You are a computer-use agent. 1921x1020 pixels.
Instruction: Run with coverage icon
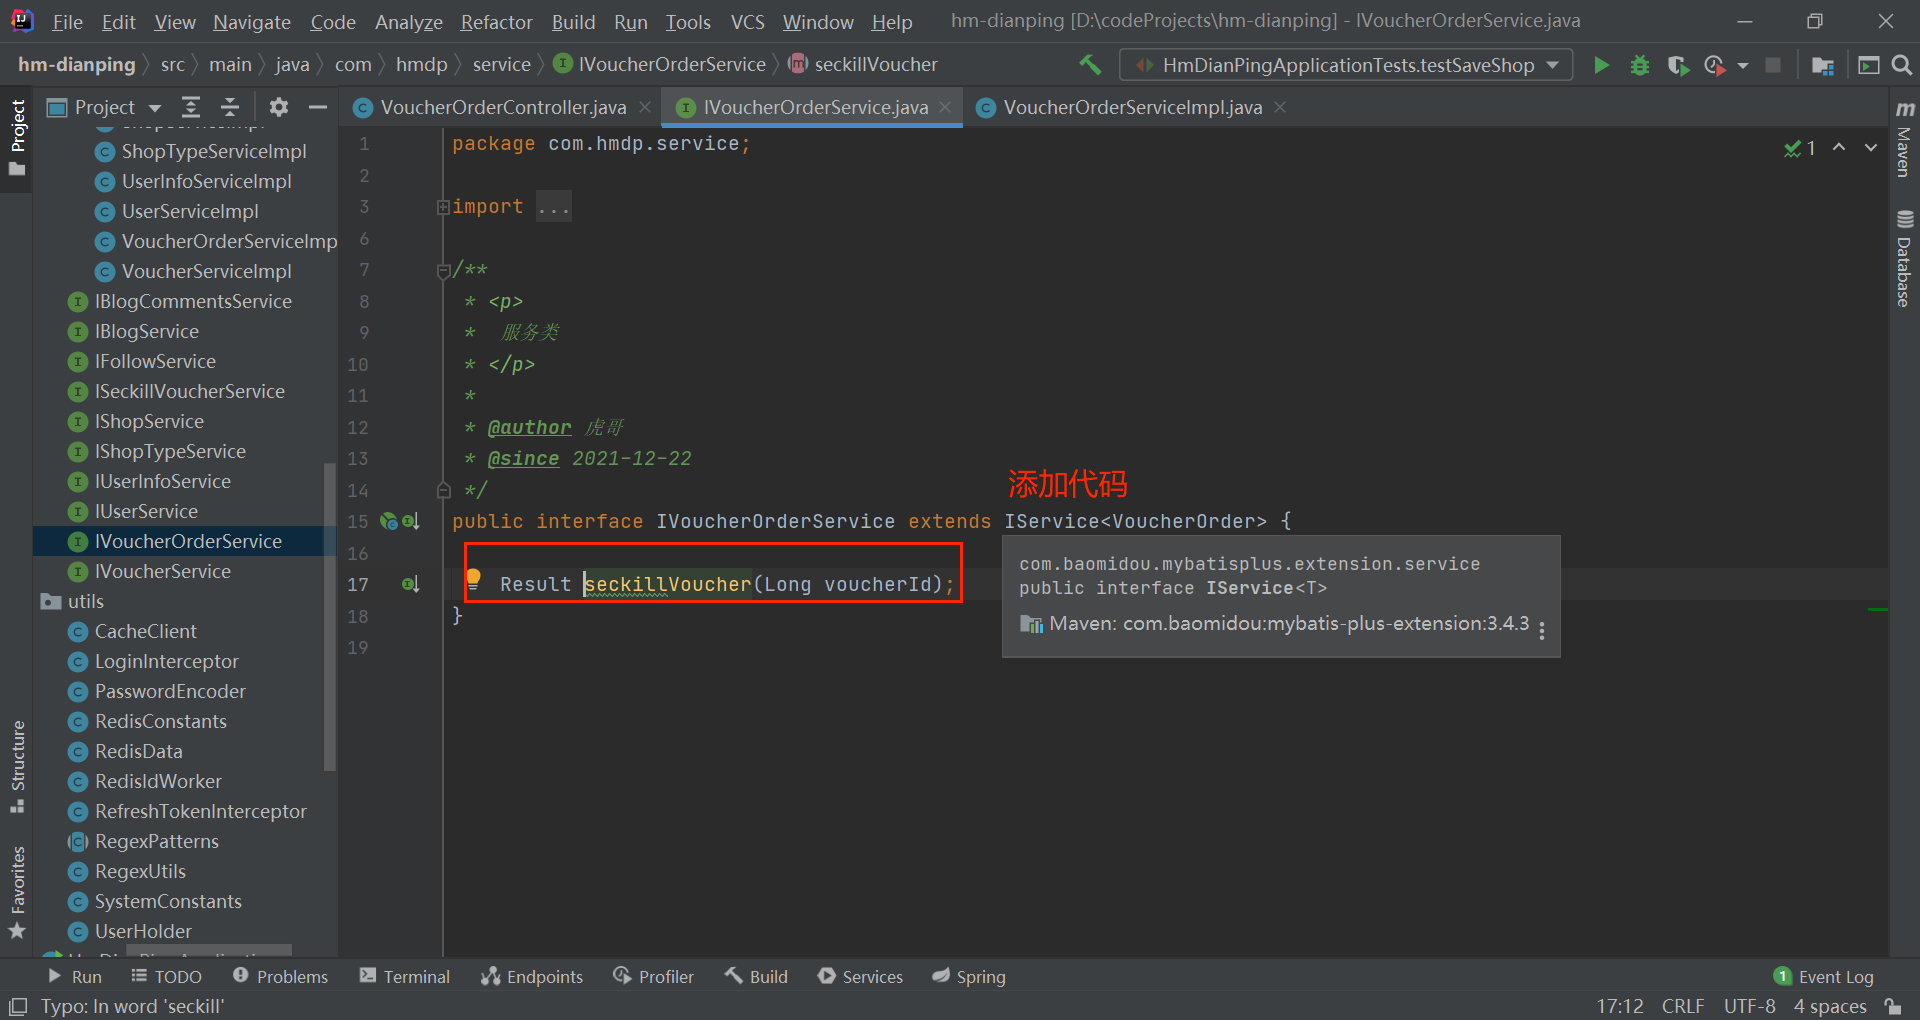[1678, 65]
